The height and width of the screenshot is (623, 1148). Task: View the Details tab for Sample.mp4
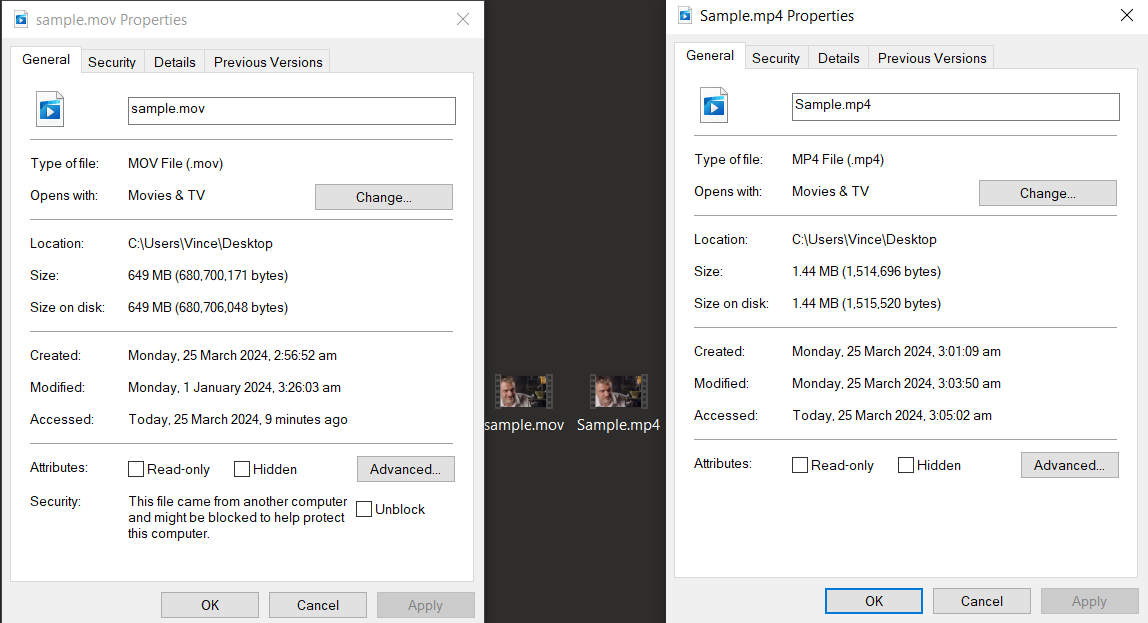click(838, 57)
